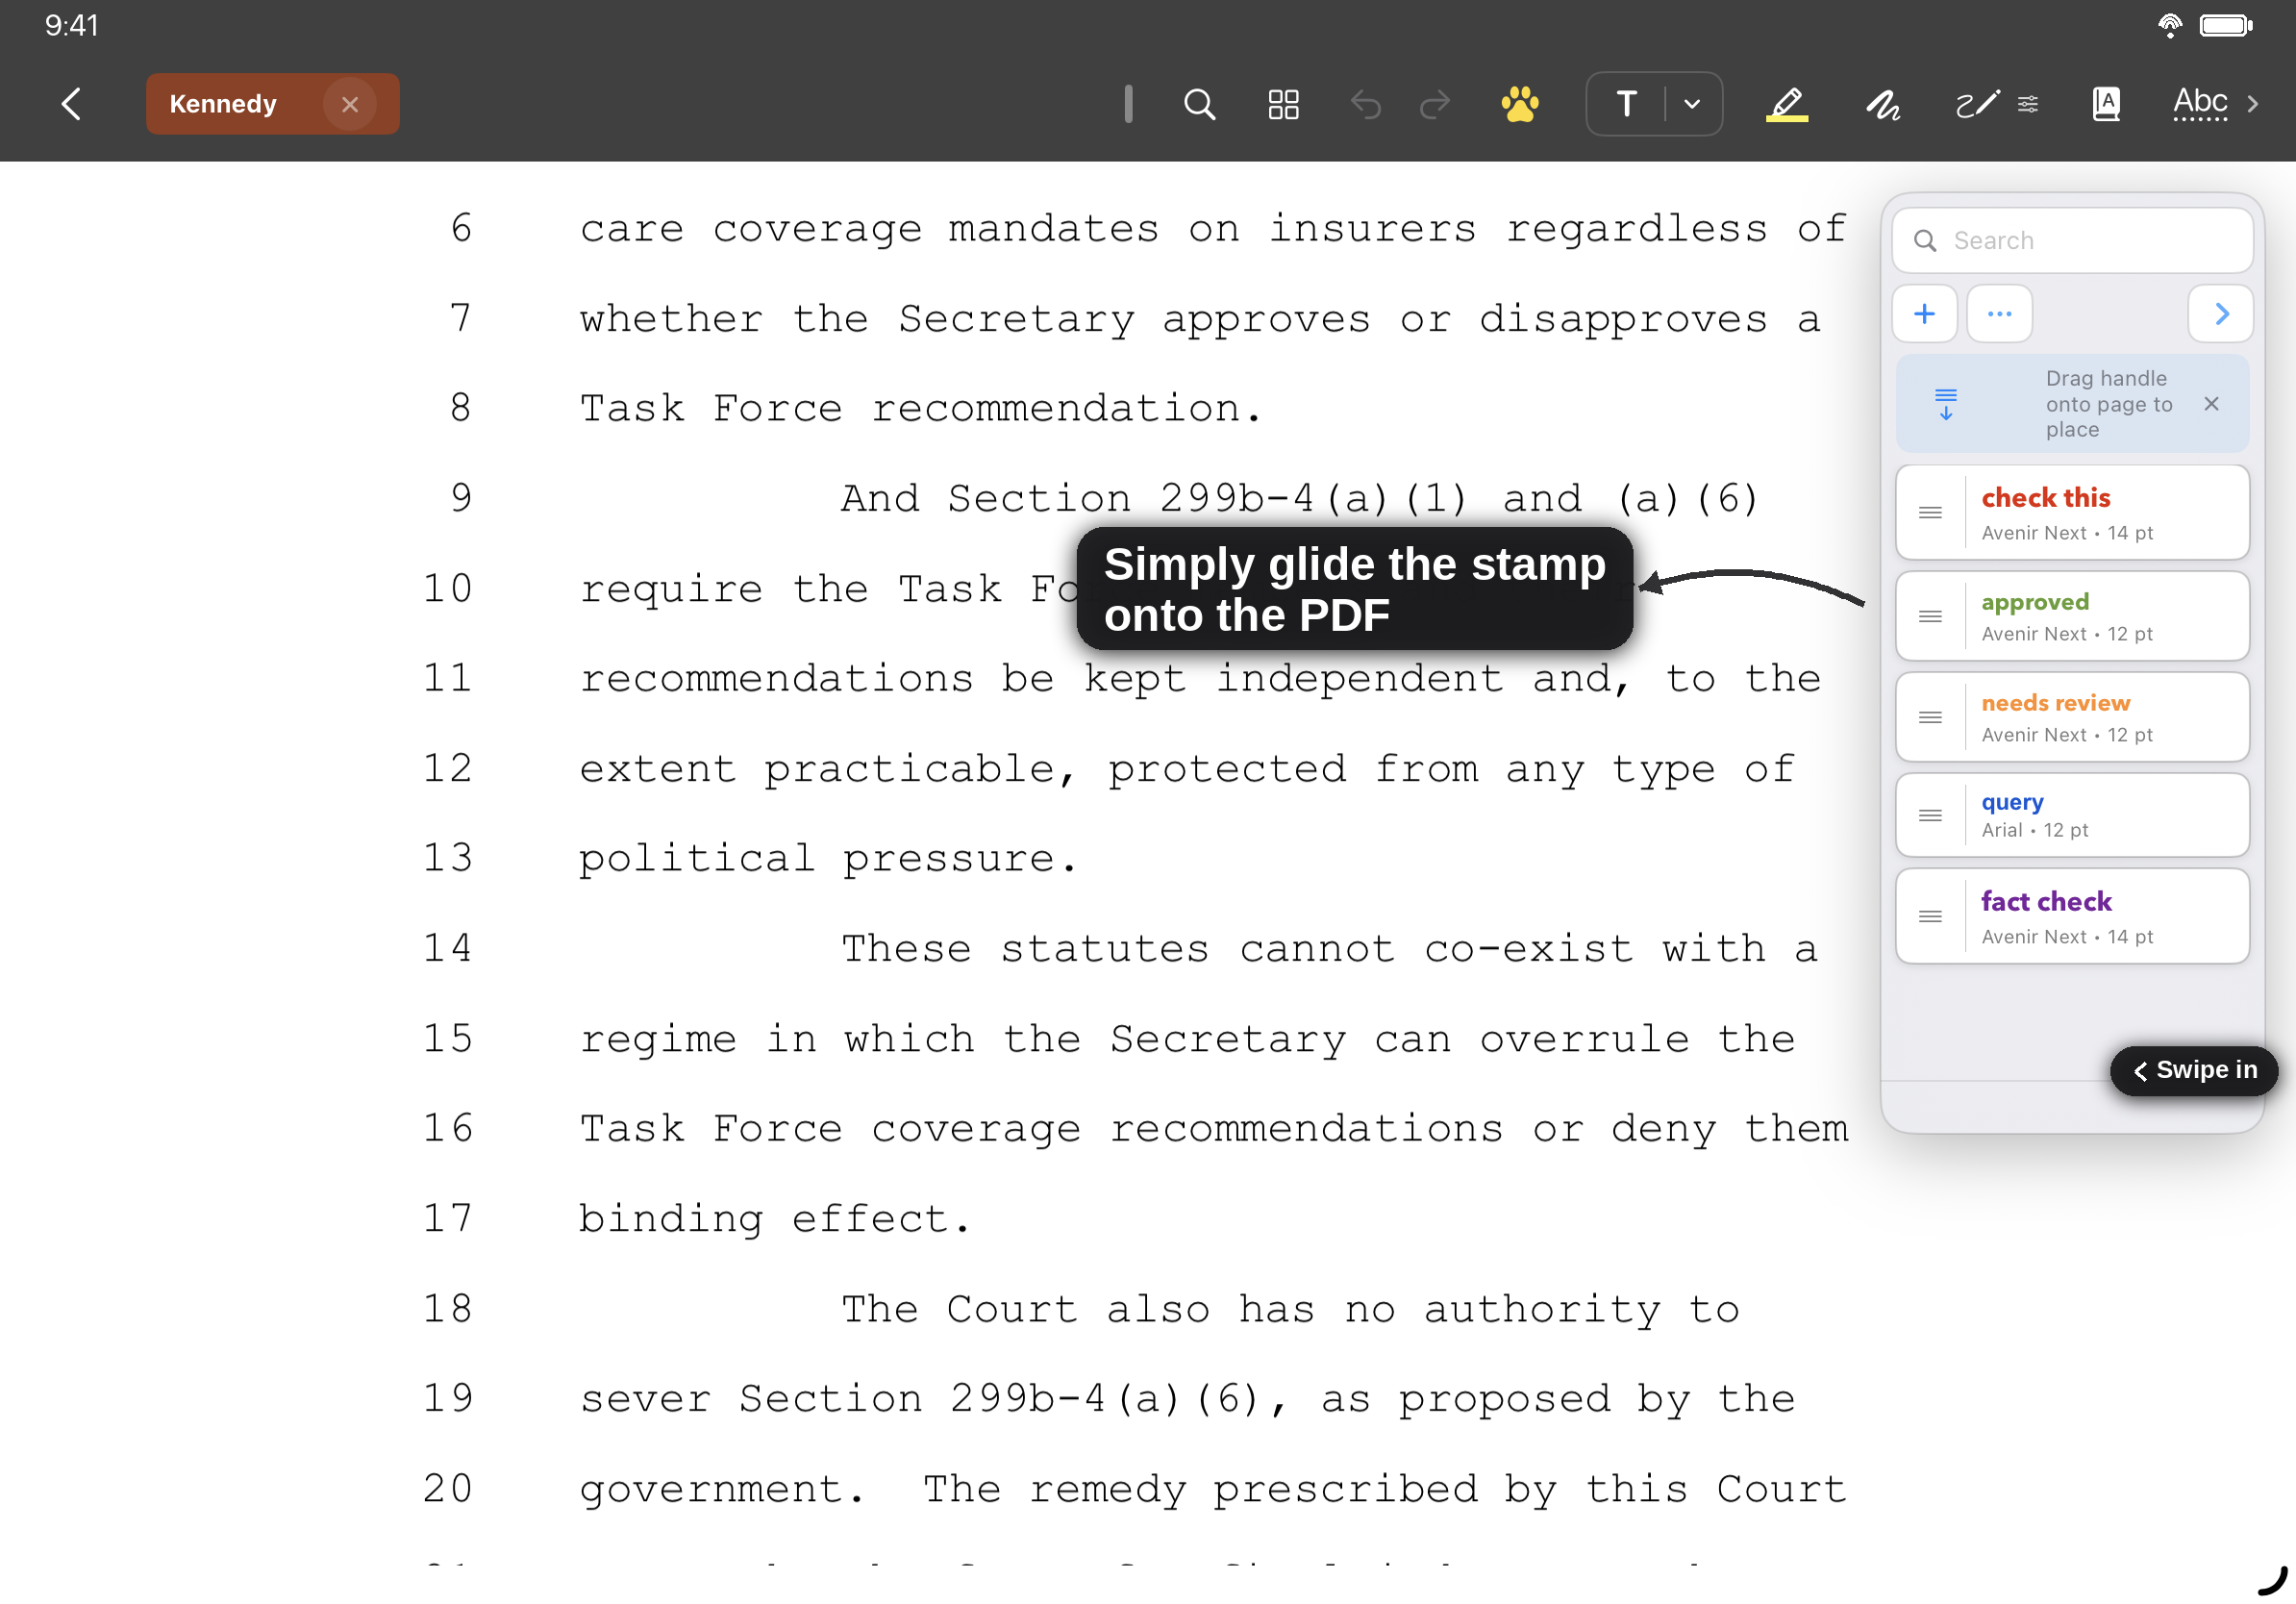The width and height of the screenshot is (2296, 1604).
Task: Select the 'approved' stamp
Action: click(2072, 616)
